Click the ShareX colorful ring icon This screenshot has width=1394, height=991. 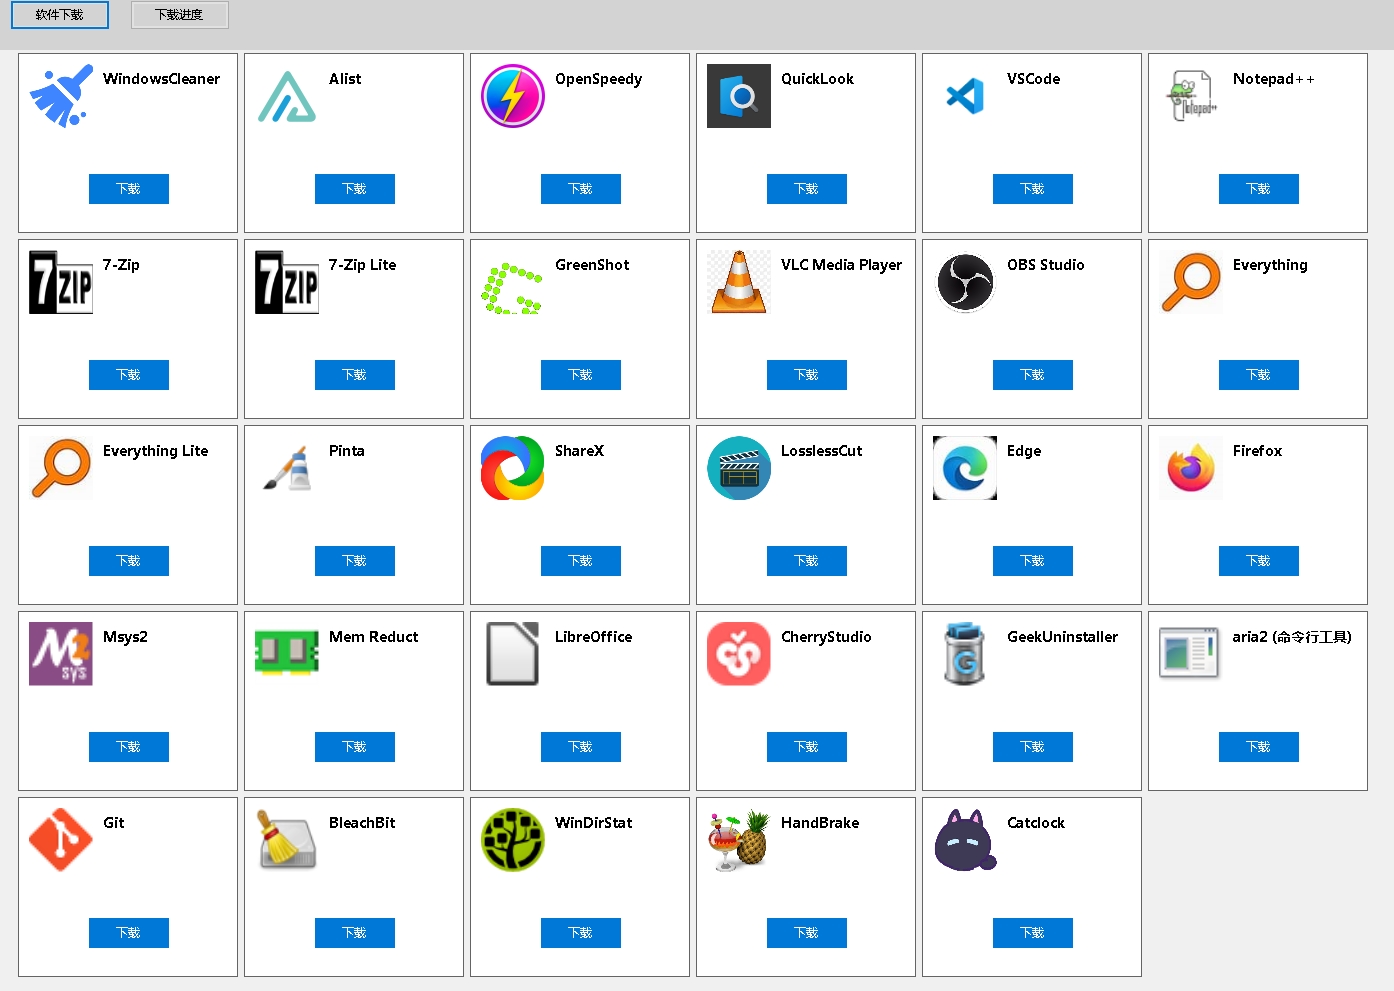513,468
